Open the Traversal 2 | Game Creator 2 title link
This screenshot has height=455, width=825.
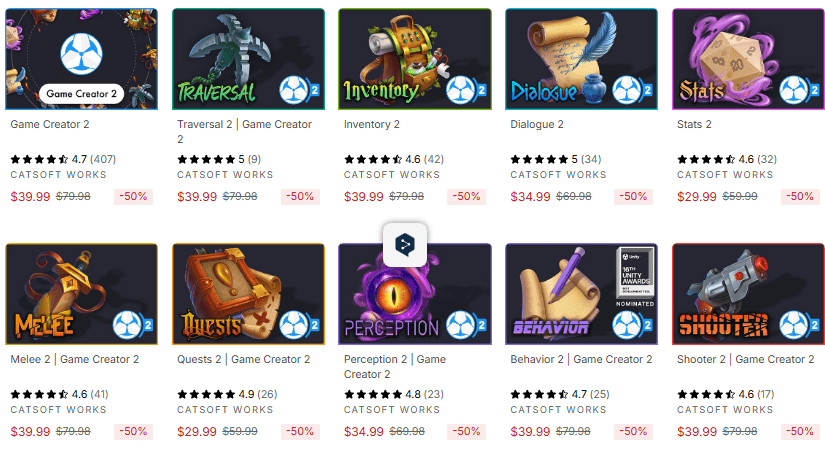click(244, 132)
